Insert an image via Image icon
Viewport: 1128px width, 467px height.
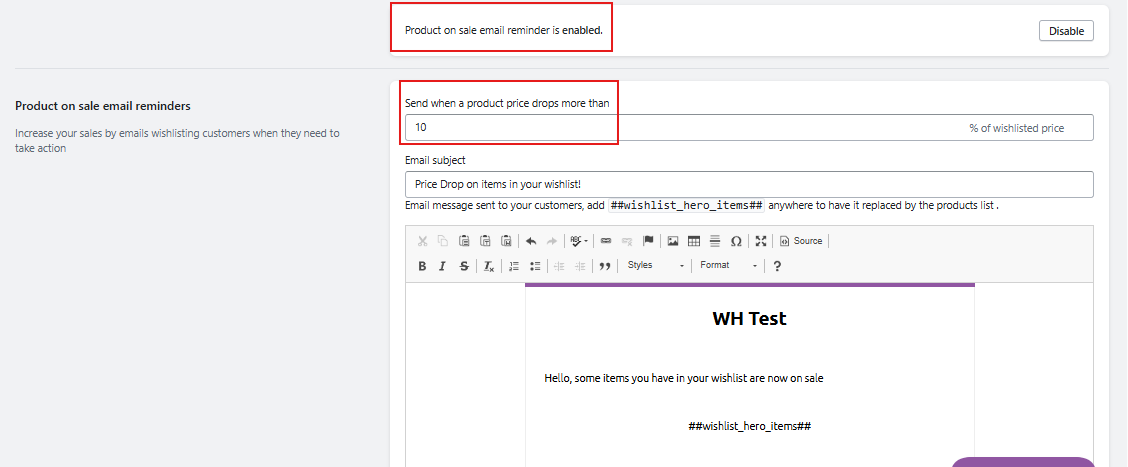coord(673,241)
